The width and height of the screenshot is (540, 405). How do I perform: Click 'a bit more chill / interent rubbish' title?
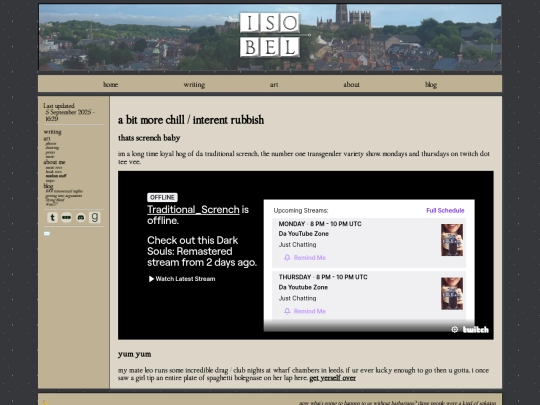[x=191, y=120]
